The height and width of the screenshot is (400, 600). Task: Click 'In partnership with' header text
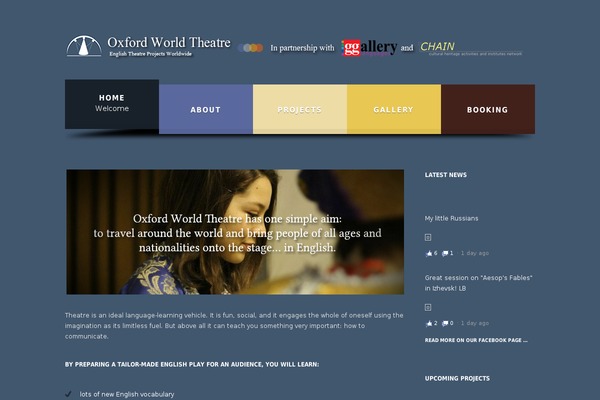coord(302,48)
